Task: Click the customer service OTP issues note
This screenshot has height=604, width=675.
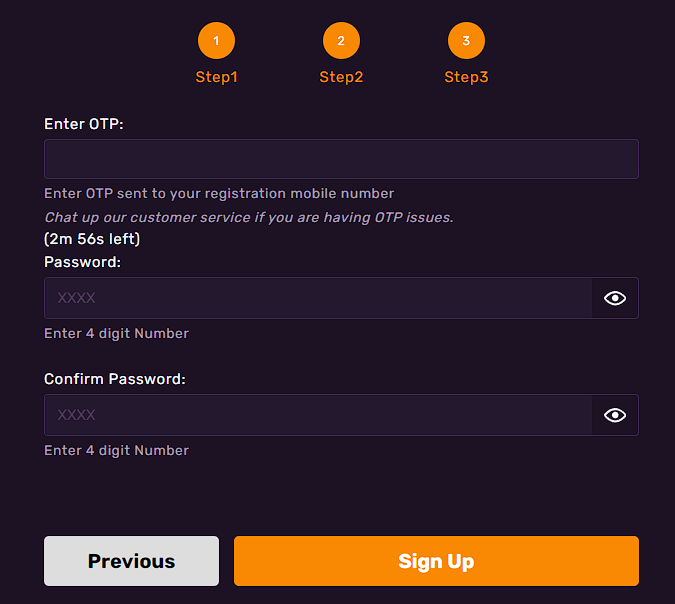Action: click(249, 217)
